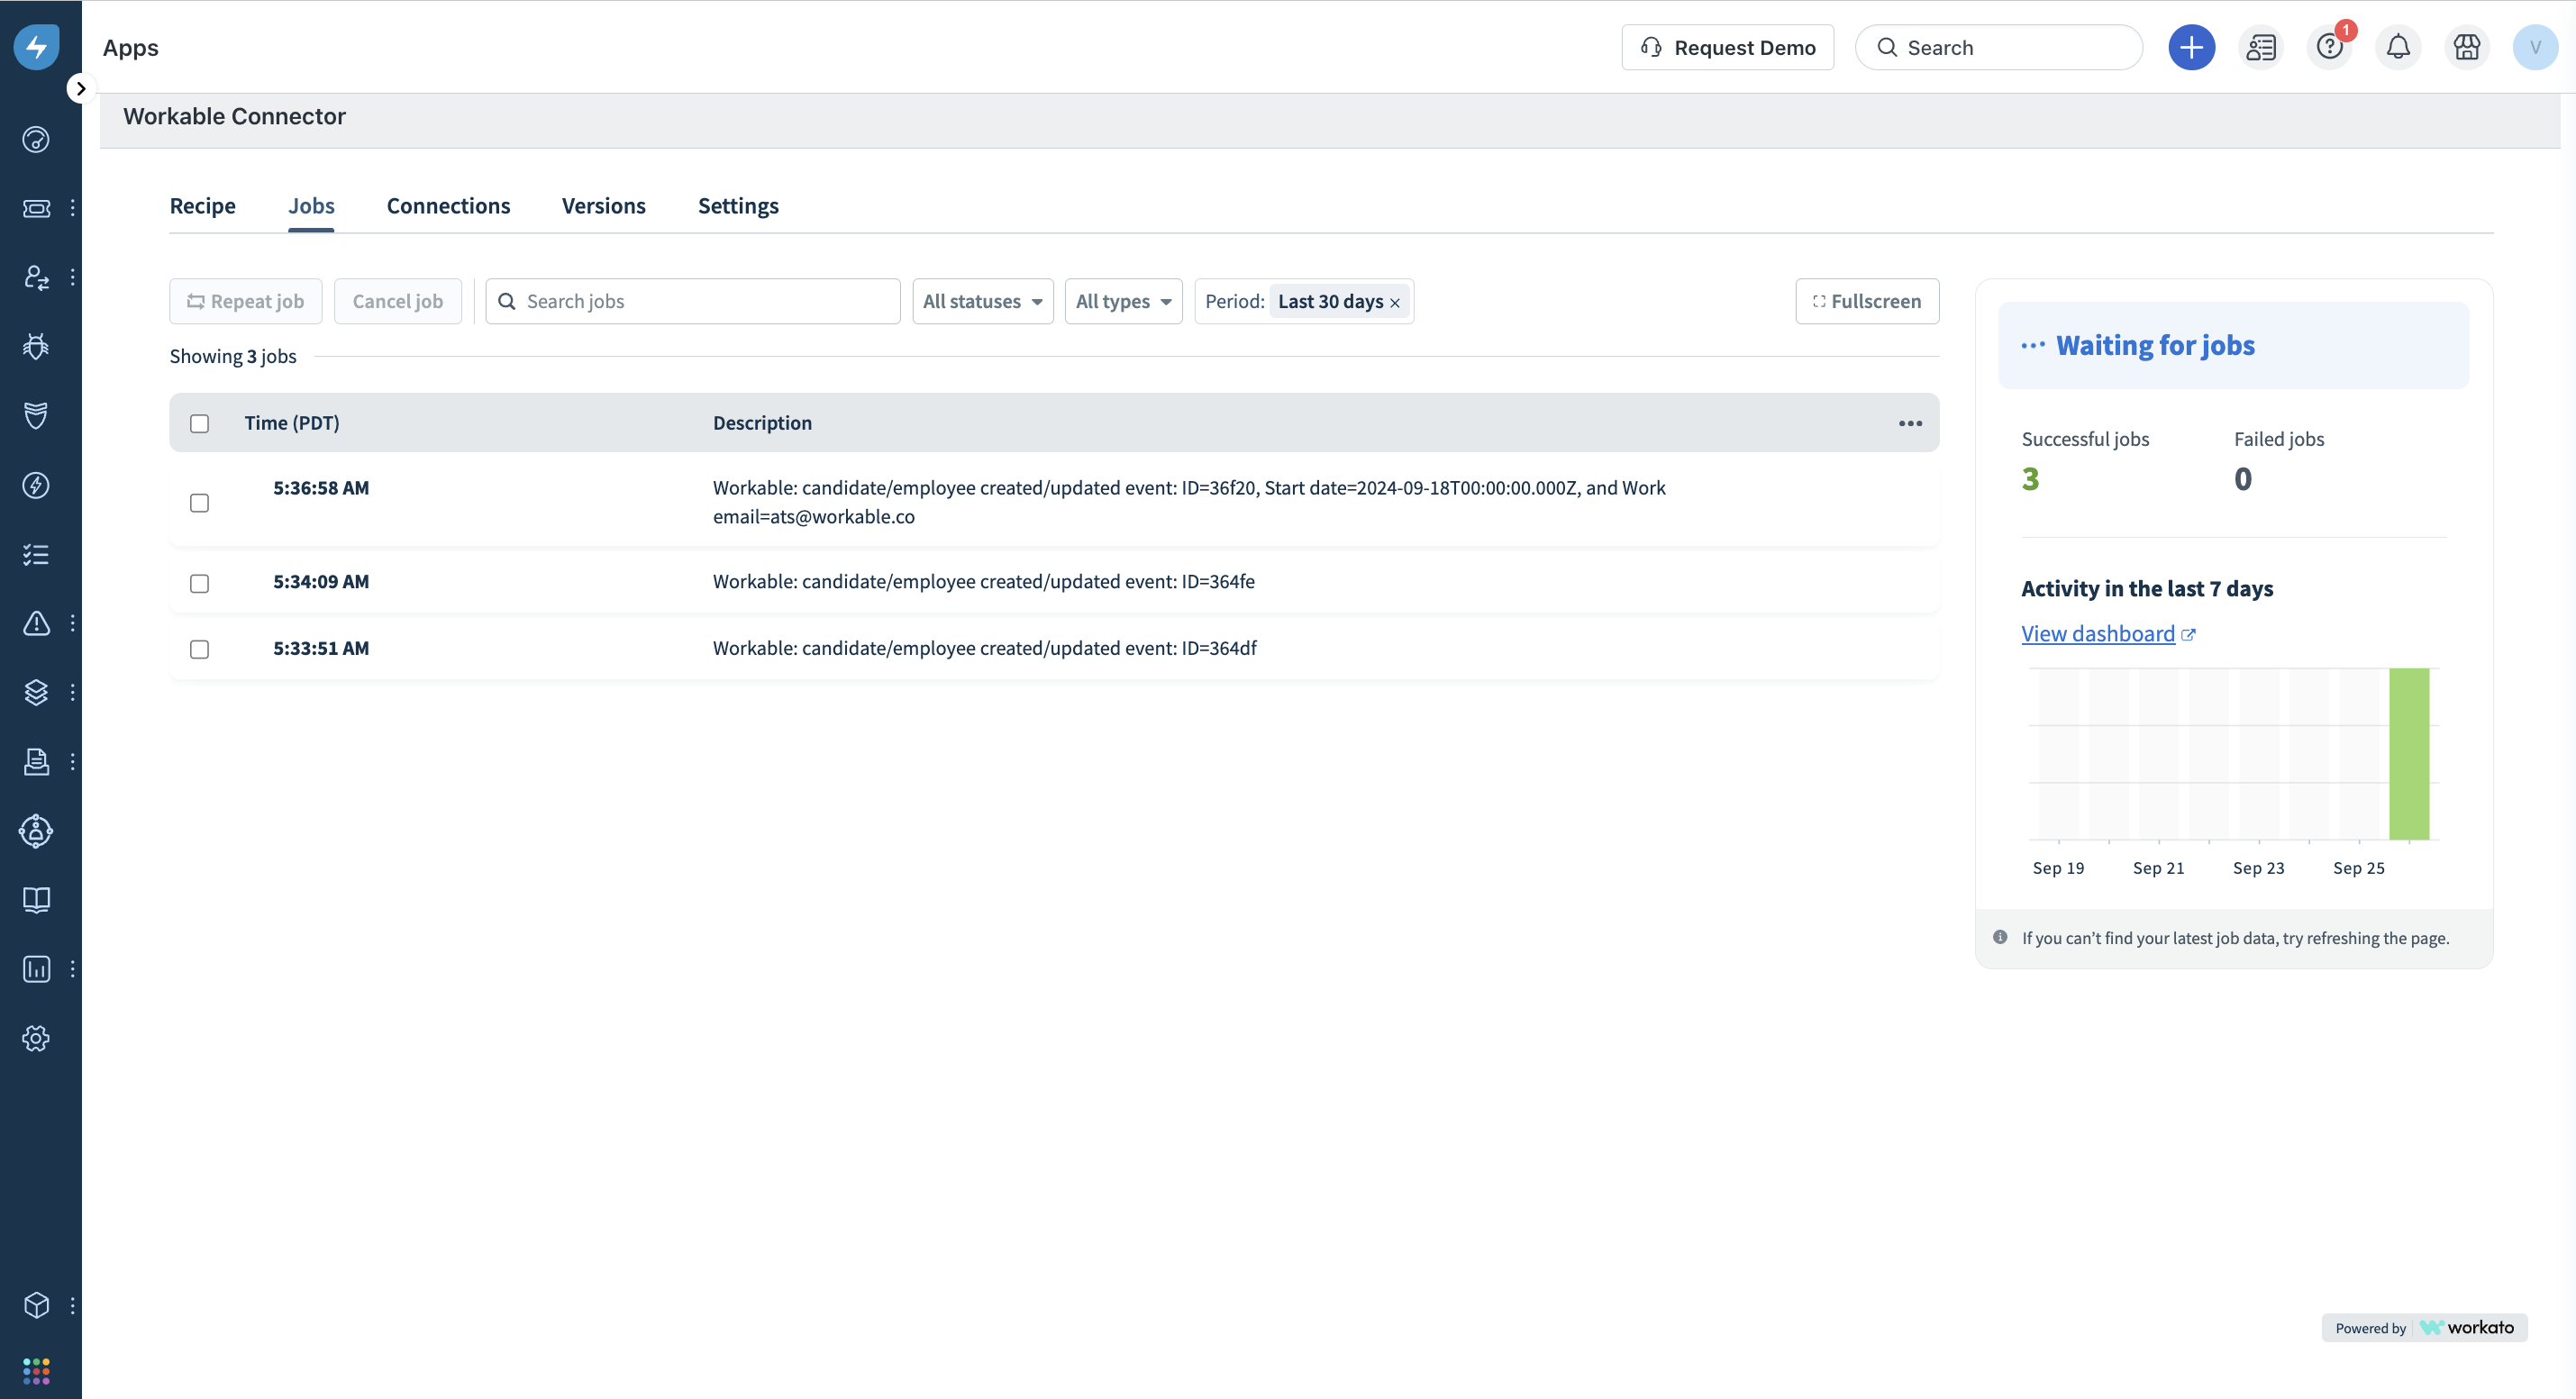Open the help question mark icon

point(2329,47)
